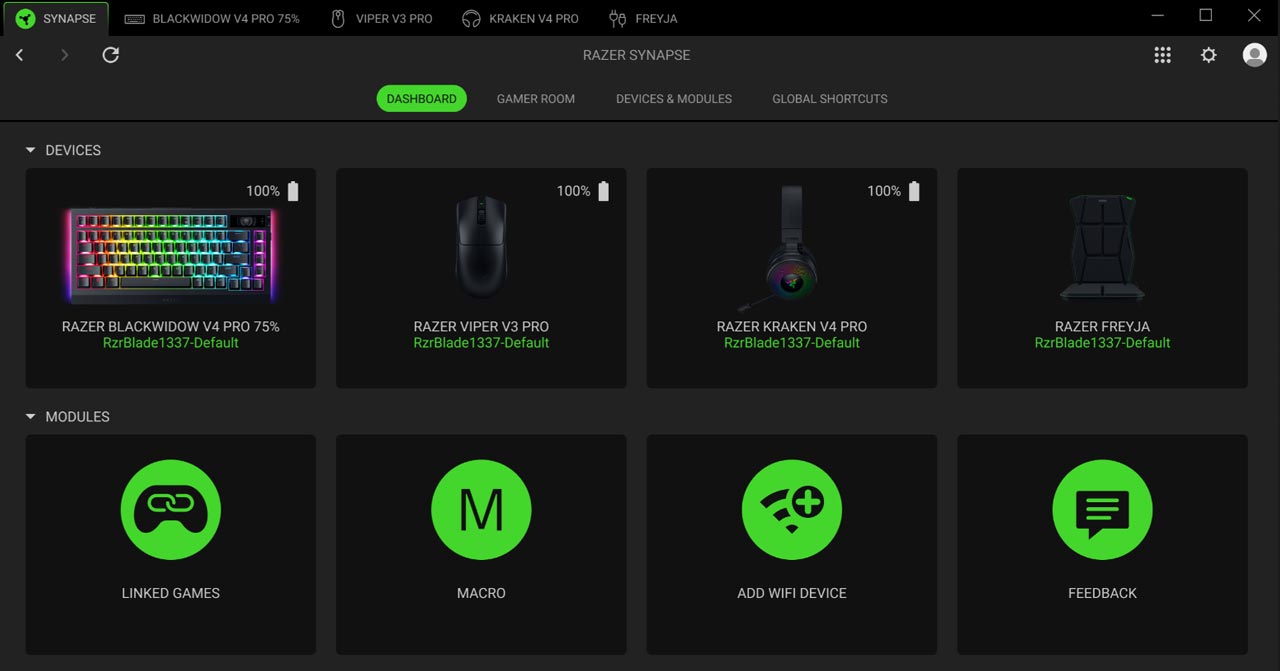The image size is (1280, 671).
Task: Open the user account avatar
Action: coord(1254,55)
